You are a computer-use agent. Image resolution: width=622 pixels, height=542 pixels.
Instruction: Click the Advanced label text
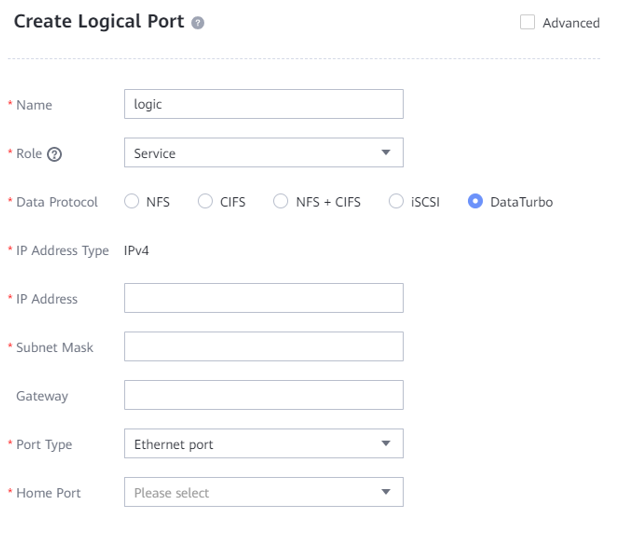coord(571,23)
